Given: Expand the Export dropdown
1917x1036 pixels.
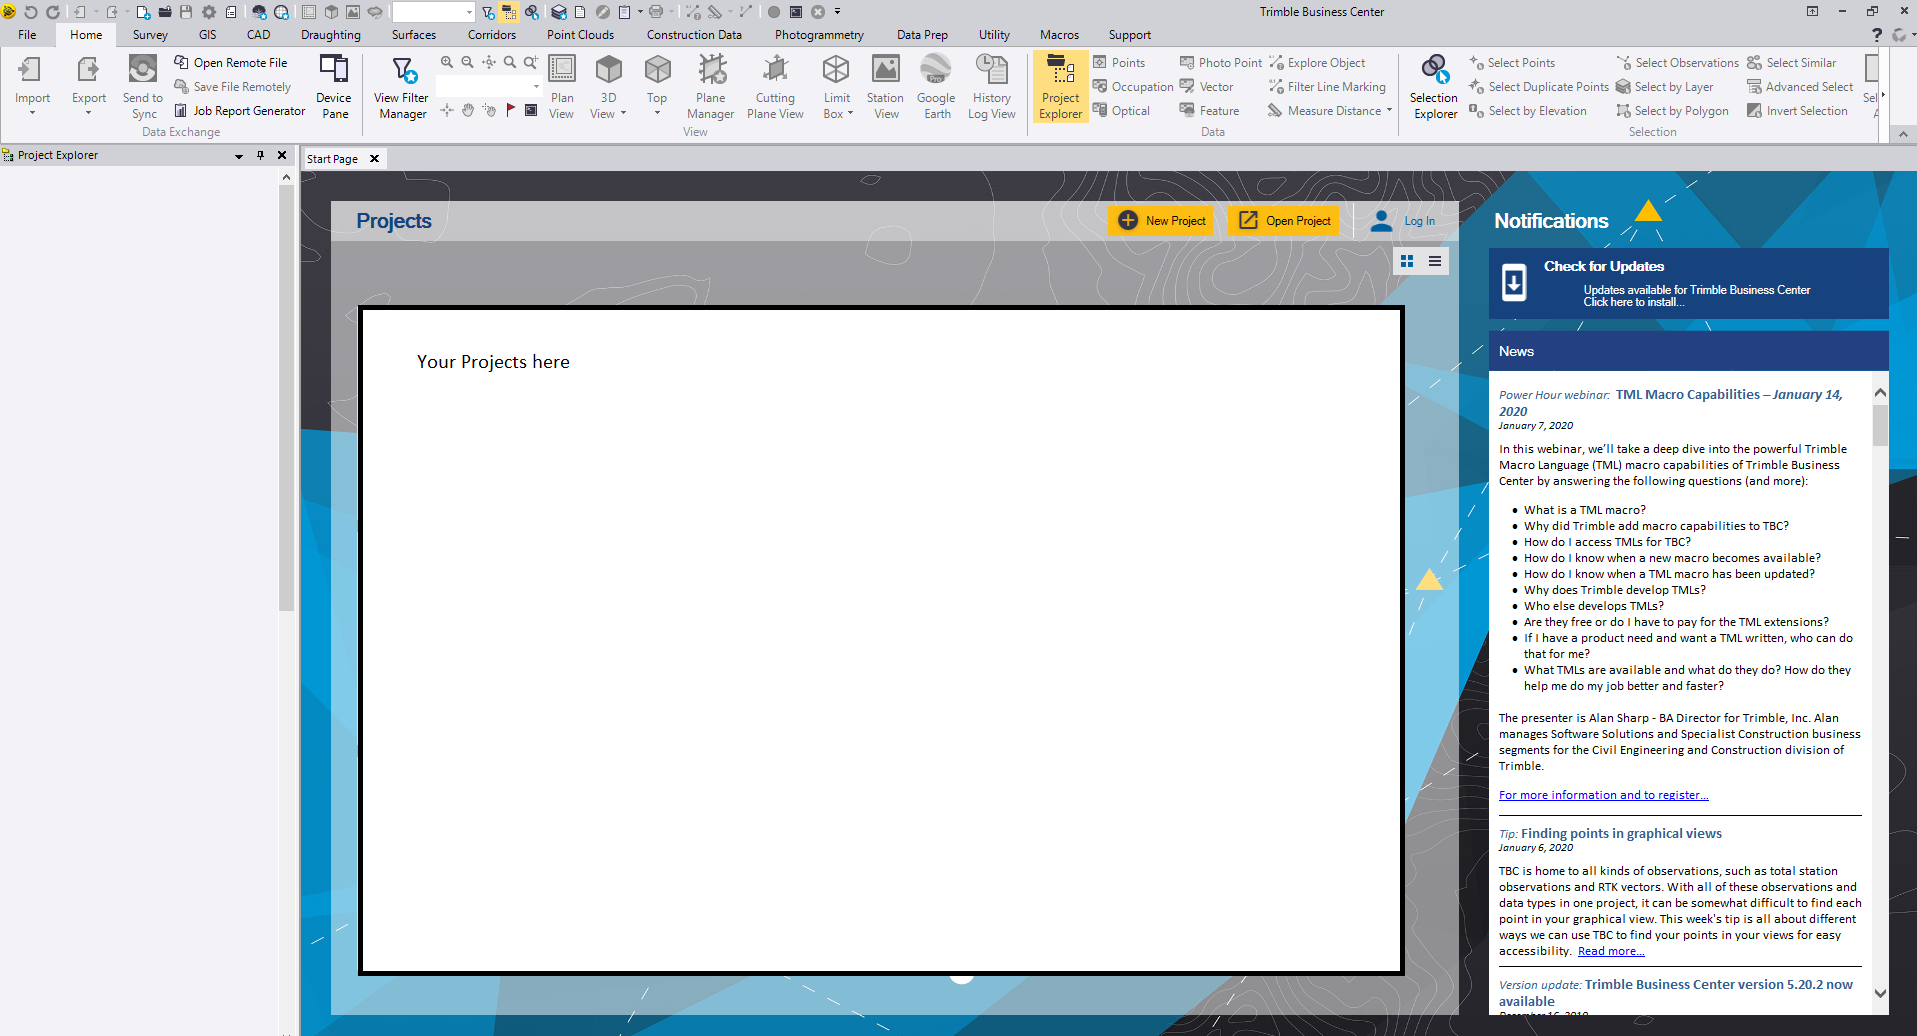Looking at the screenshot, I should (88, 113).
